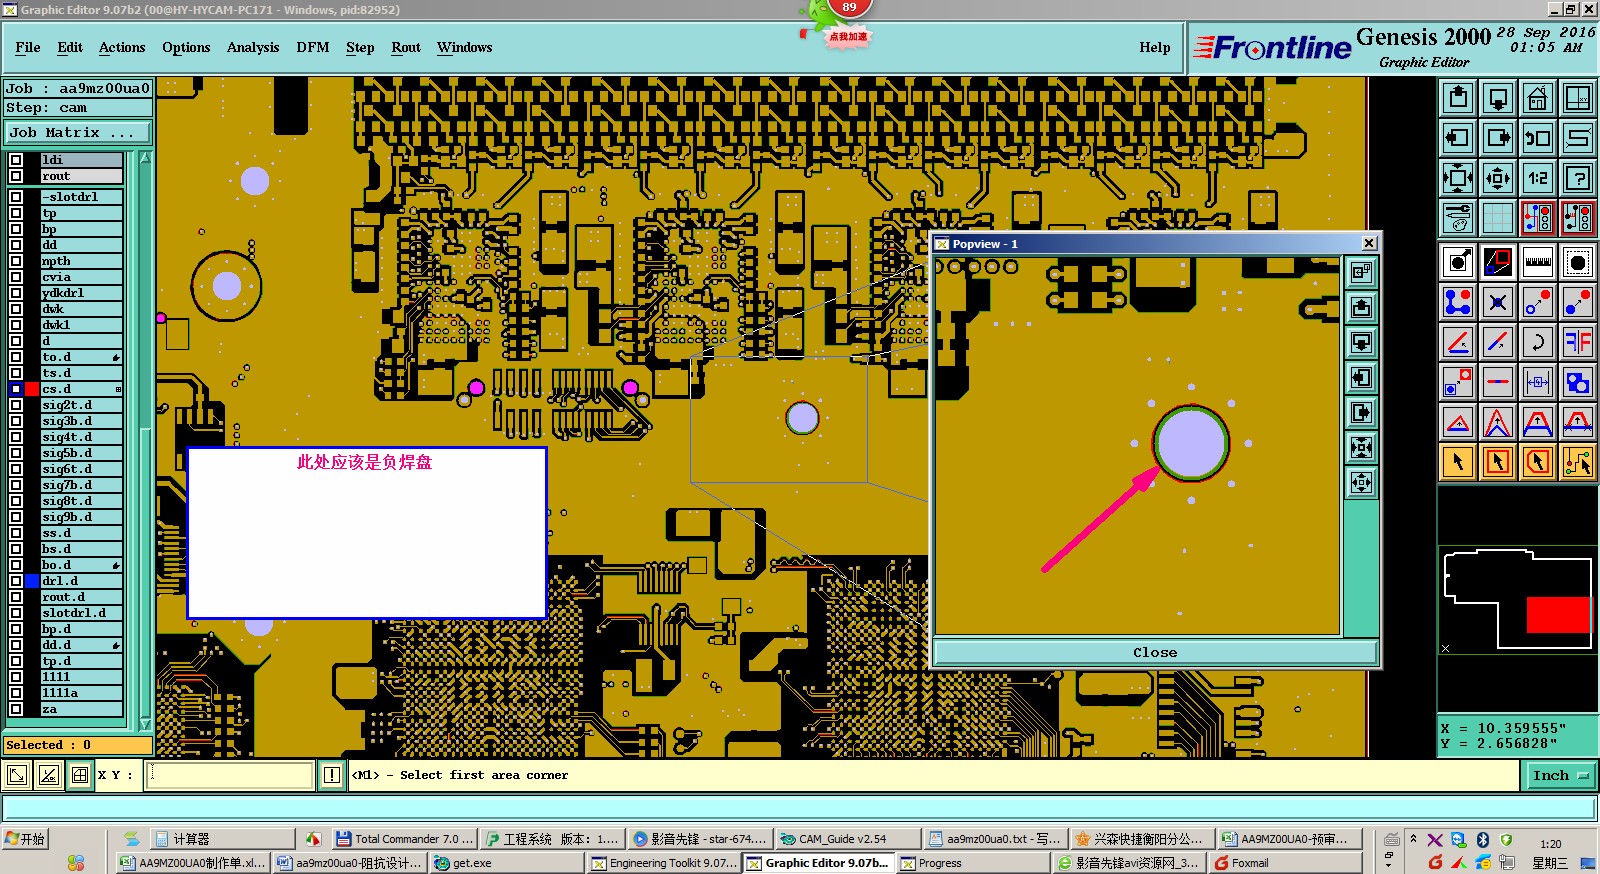Click the X Y coordinate input field
1600x874 pixels.
pos(230,775)
